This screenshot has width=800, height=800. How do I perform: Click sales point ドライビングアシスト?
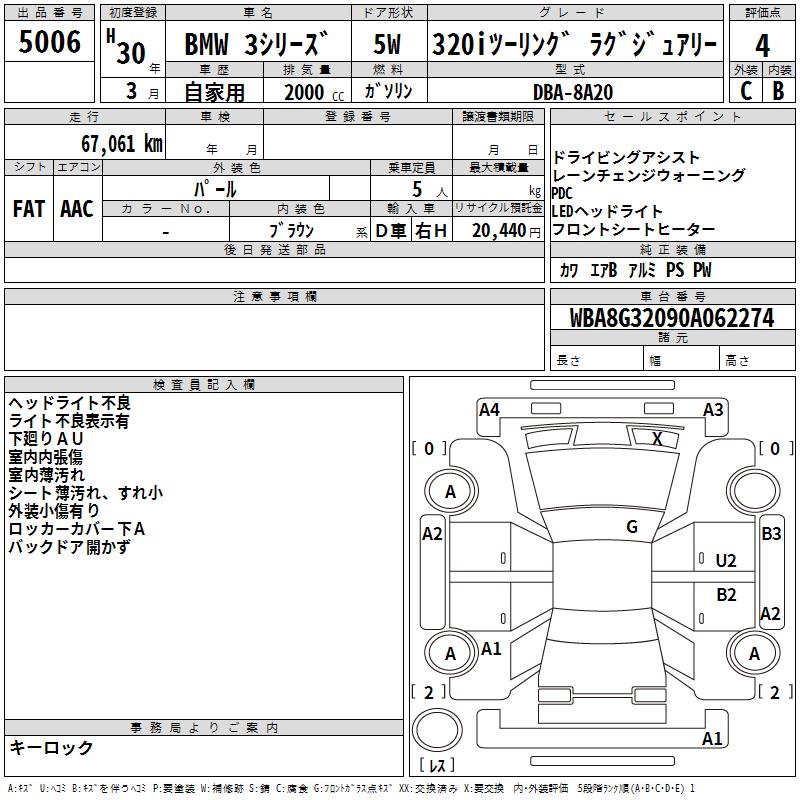coord(626,158)
